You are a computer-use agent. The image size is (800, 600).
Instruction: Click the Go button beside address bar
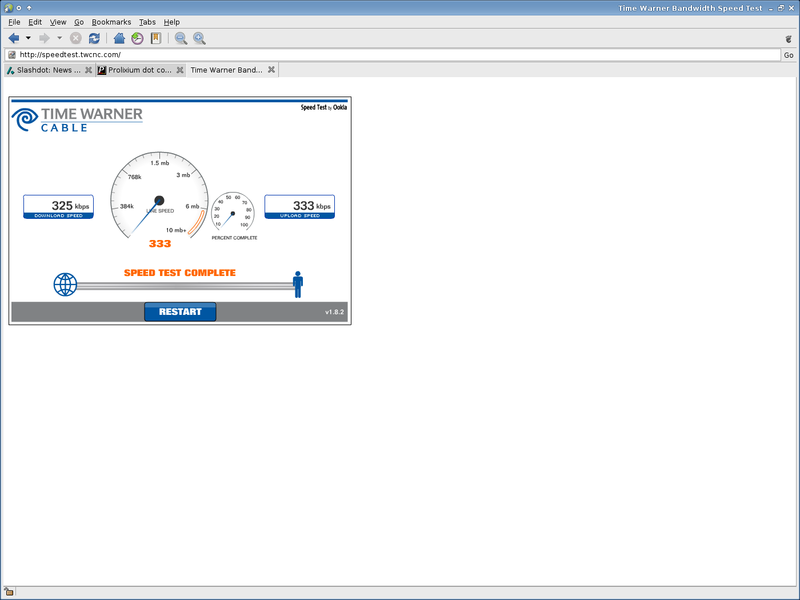click(789, 55)
